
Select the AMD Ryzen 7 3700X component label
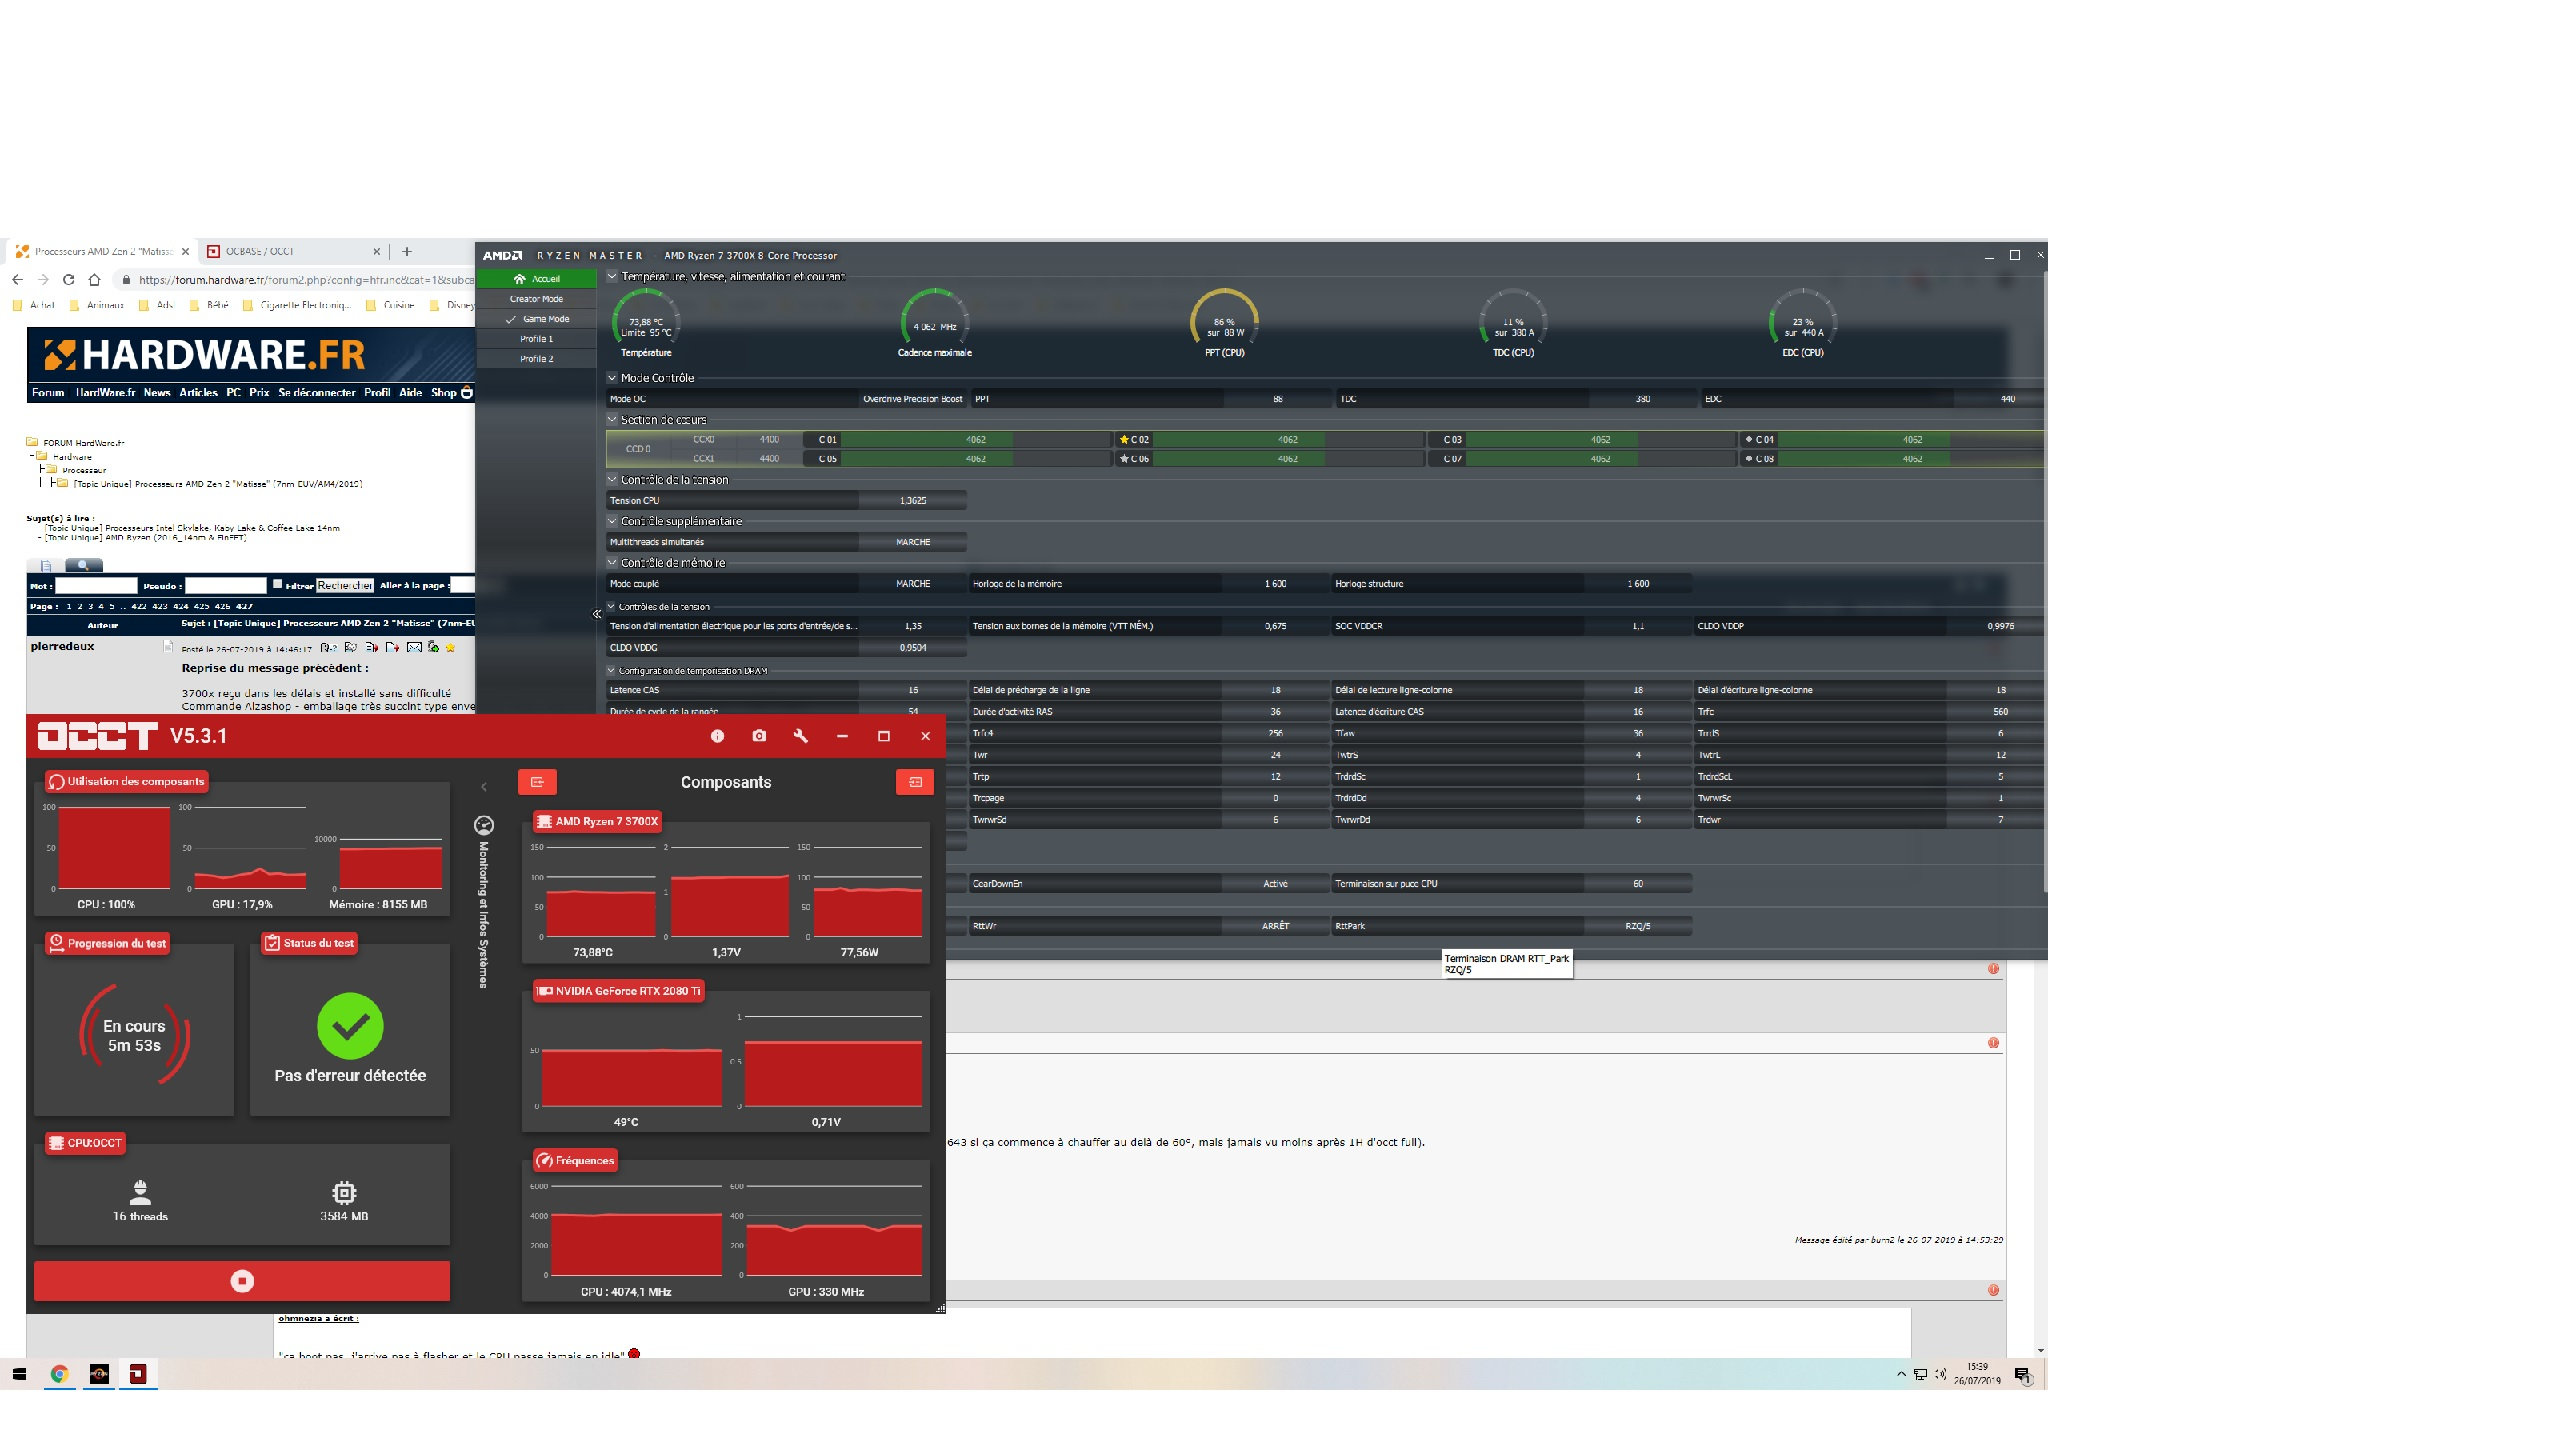tap(598, 821)
